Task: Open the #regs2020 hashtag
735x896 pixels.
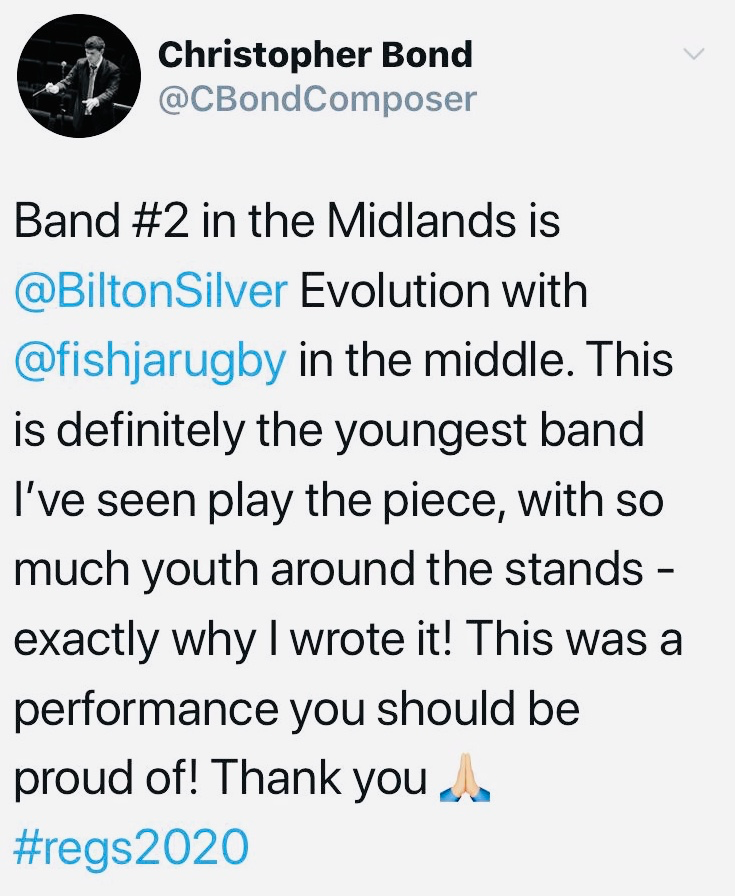Action: 131,847
